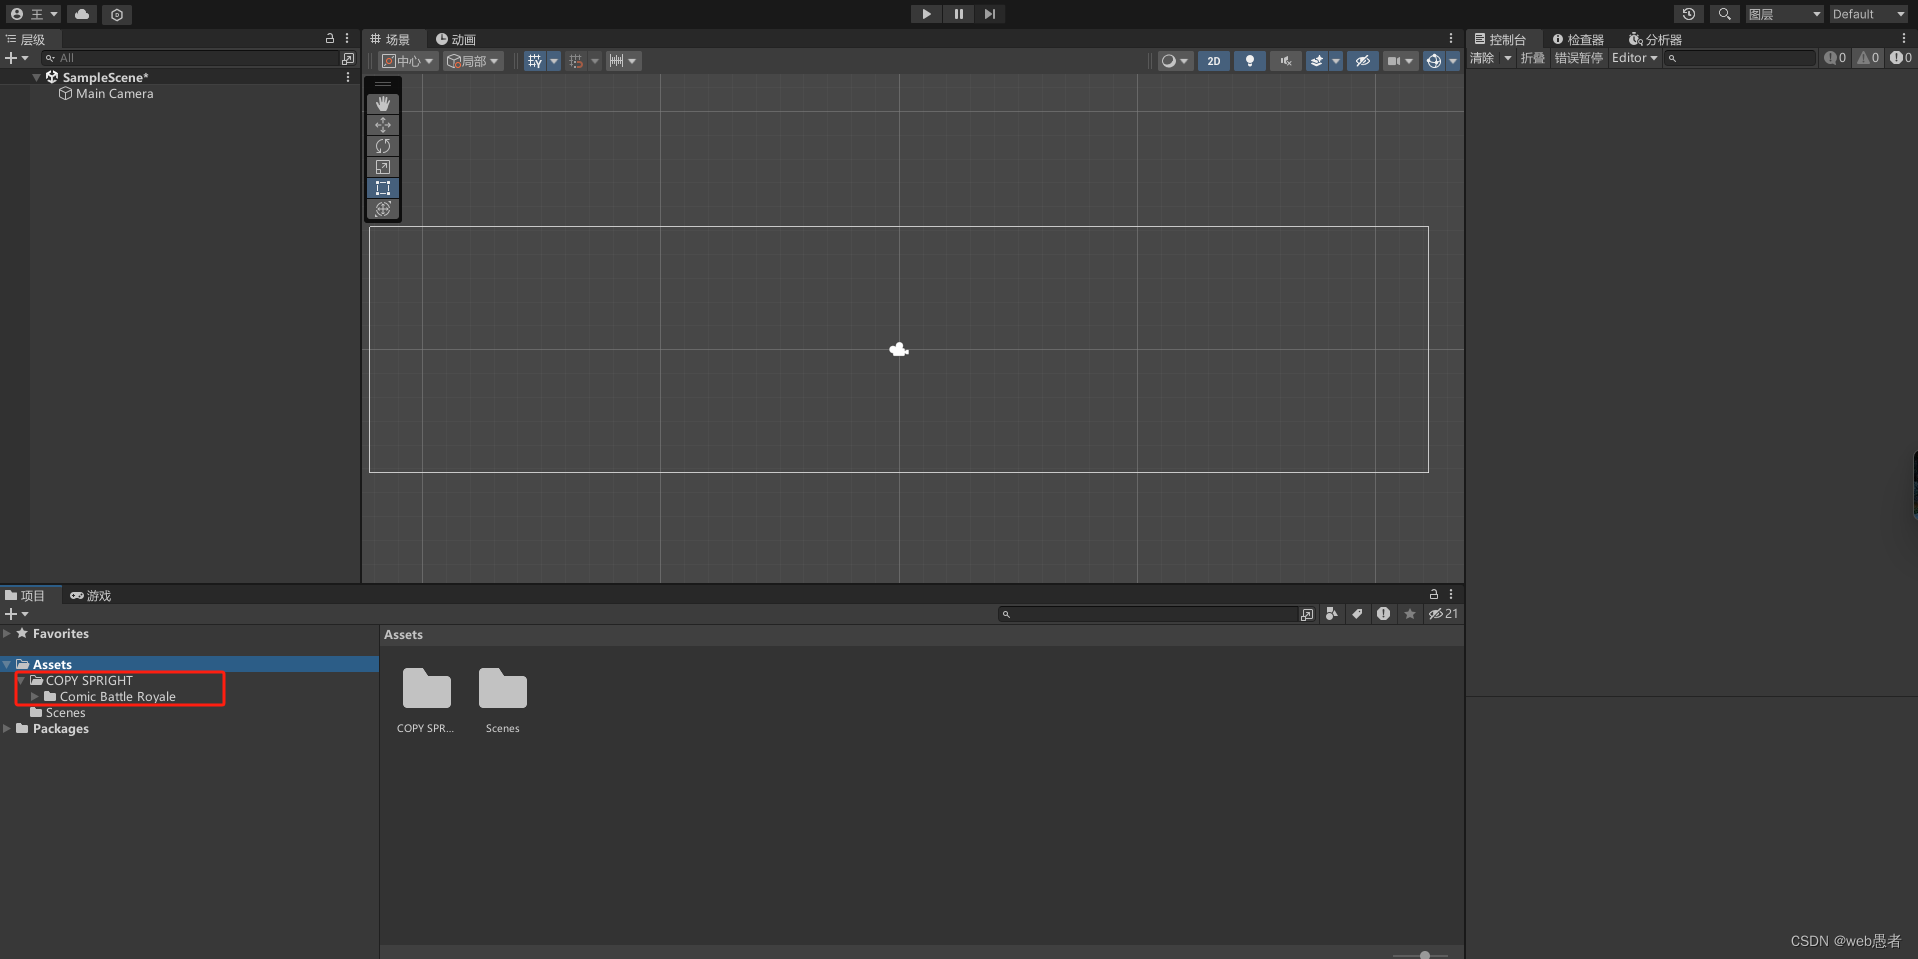Open the pivot/center mode dropdown

(x=406, y=60)
